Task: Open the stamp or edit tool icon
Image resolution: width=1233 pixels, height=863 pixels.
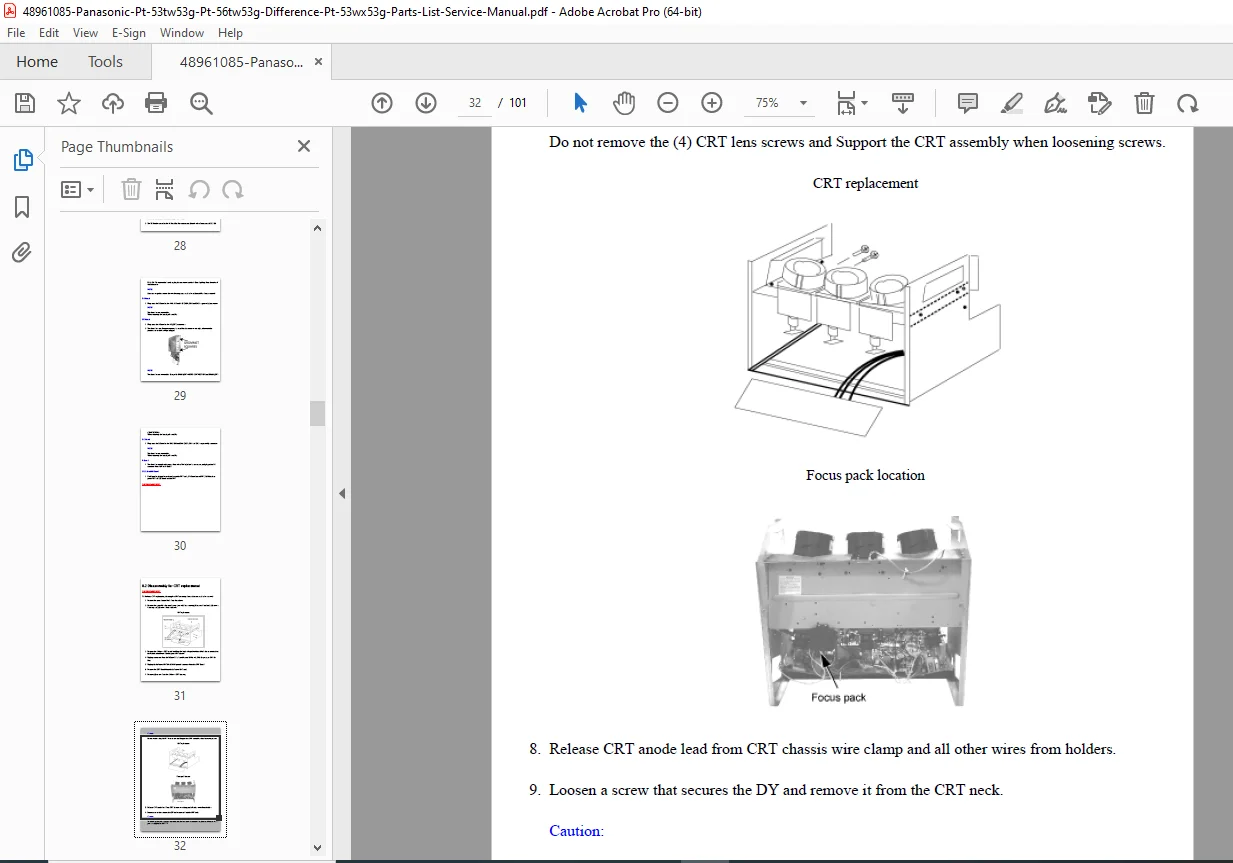Action: point(1100,103)
